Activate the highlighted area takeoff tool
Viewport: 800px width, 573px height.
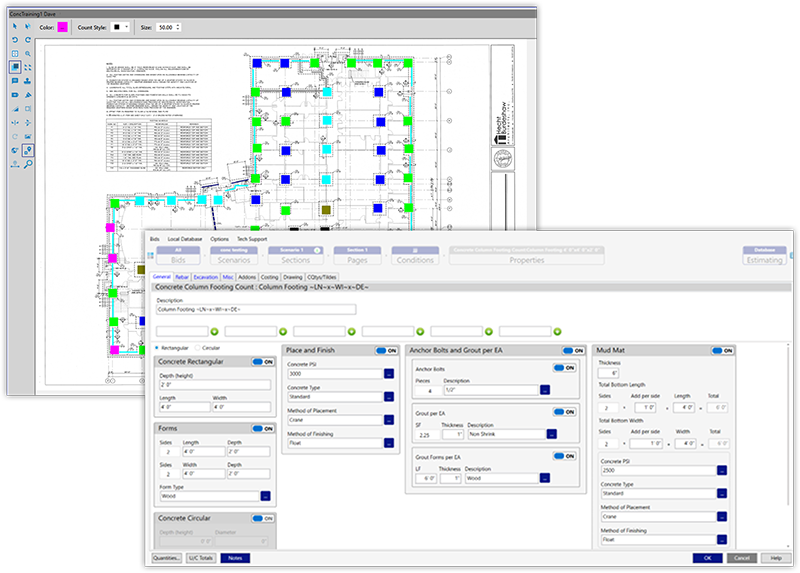pos(15,67)
